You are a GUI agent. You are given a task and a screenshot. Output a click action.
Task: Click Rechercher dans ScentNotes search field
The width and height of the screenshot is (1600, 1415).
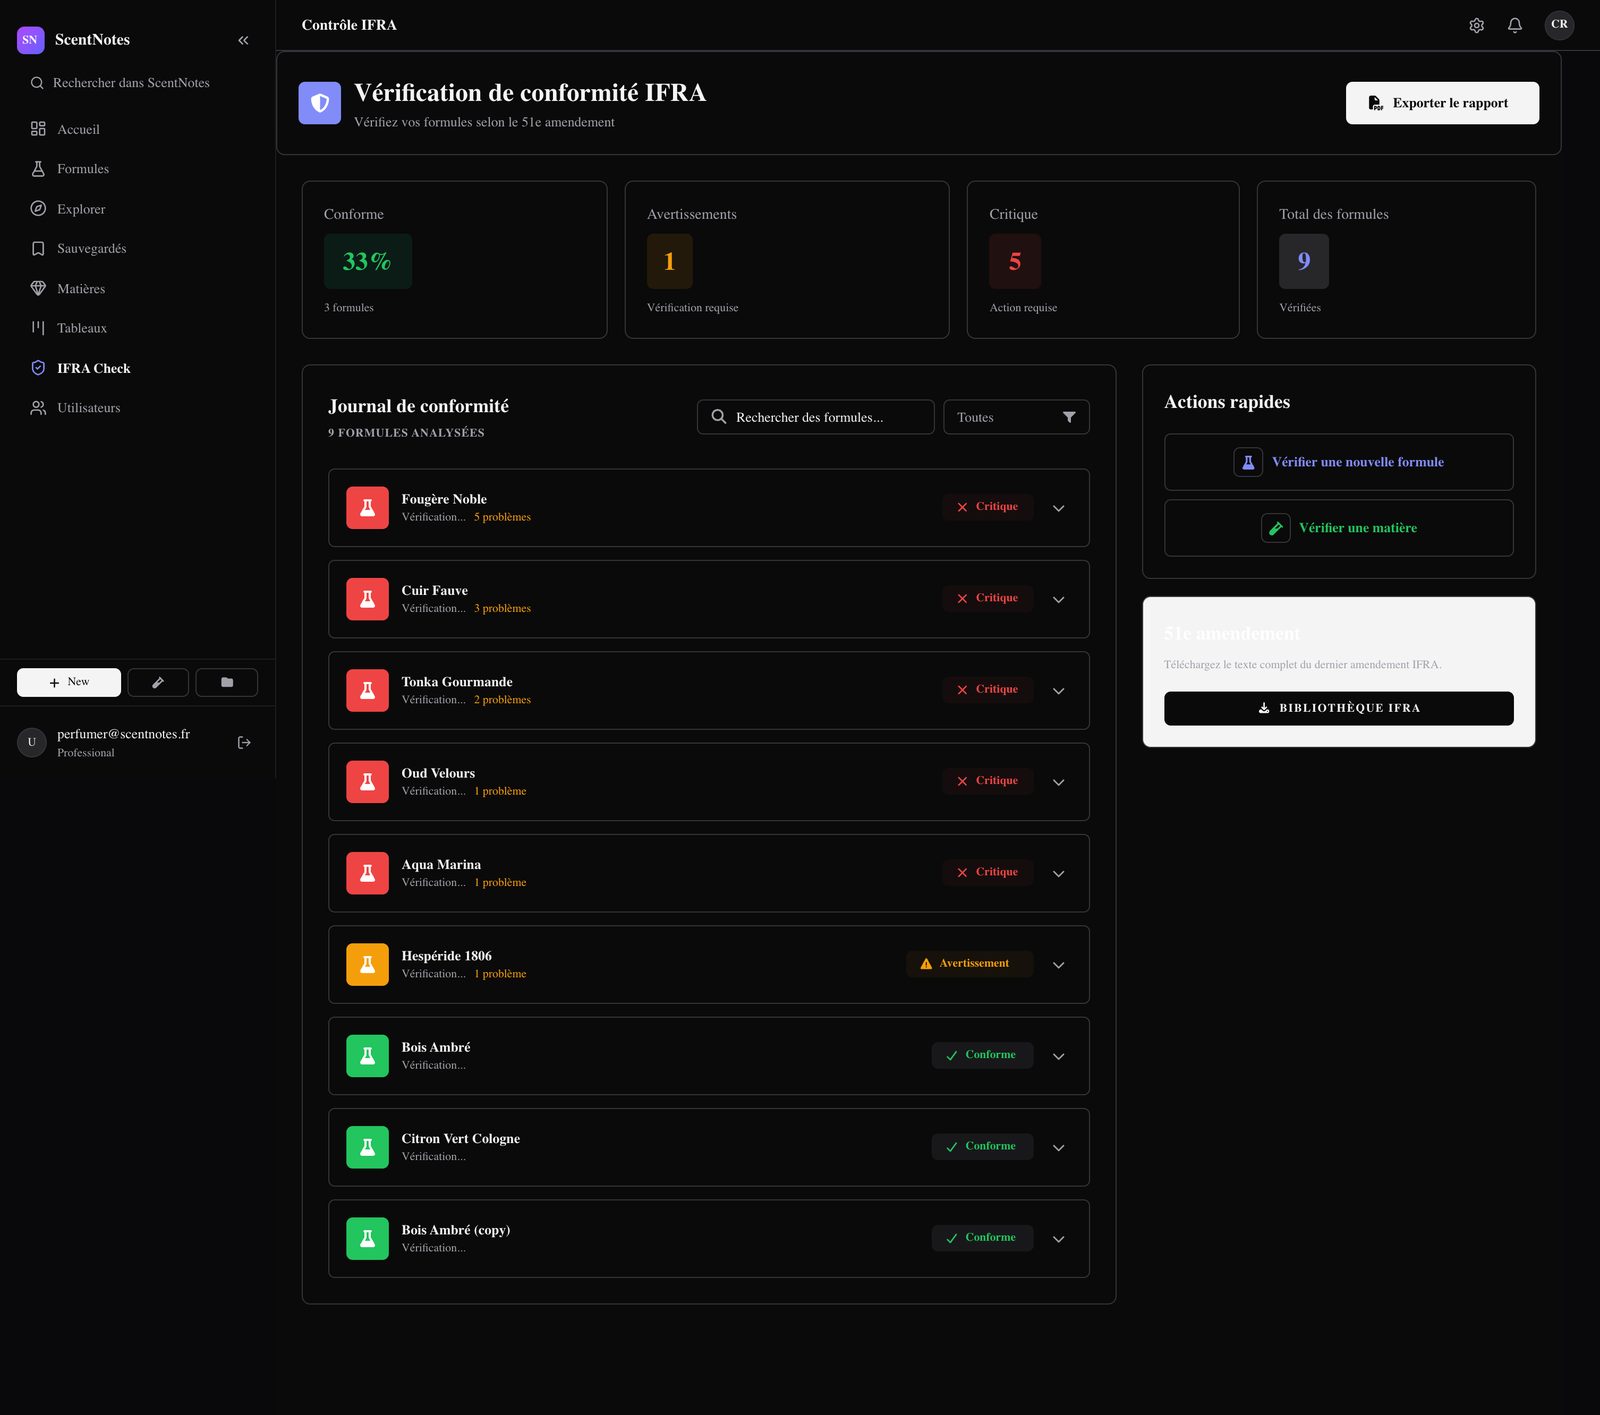point(137,83)
